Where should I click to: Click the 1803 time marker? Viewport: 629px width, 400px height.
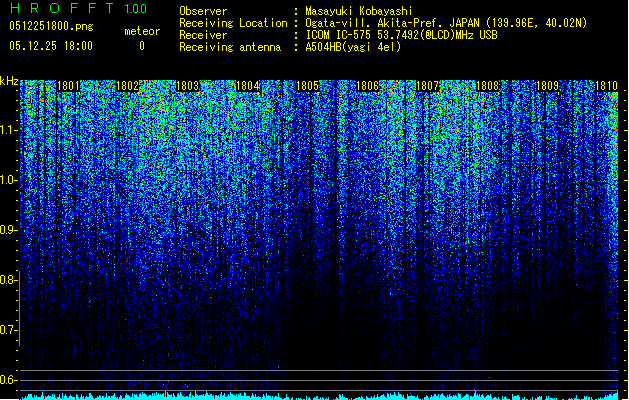pos(188,86)
